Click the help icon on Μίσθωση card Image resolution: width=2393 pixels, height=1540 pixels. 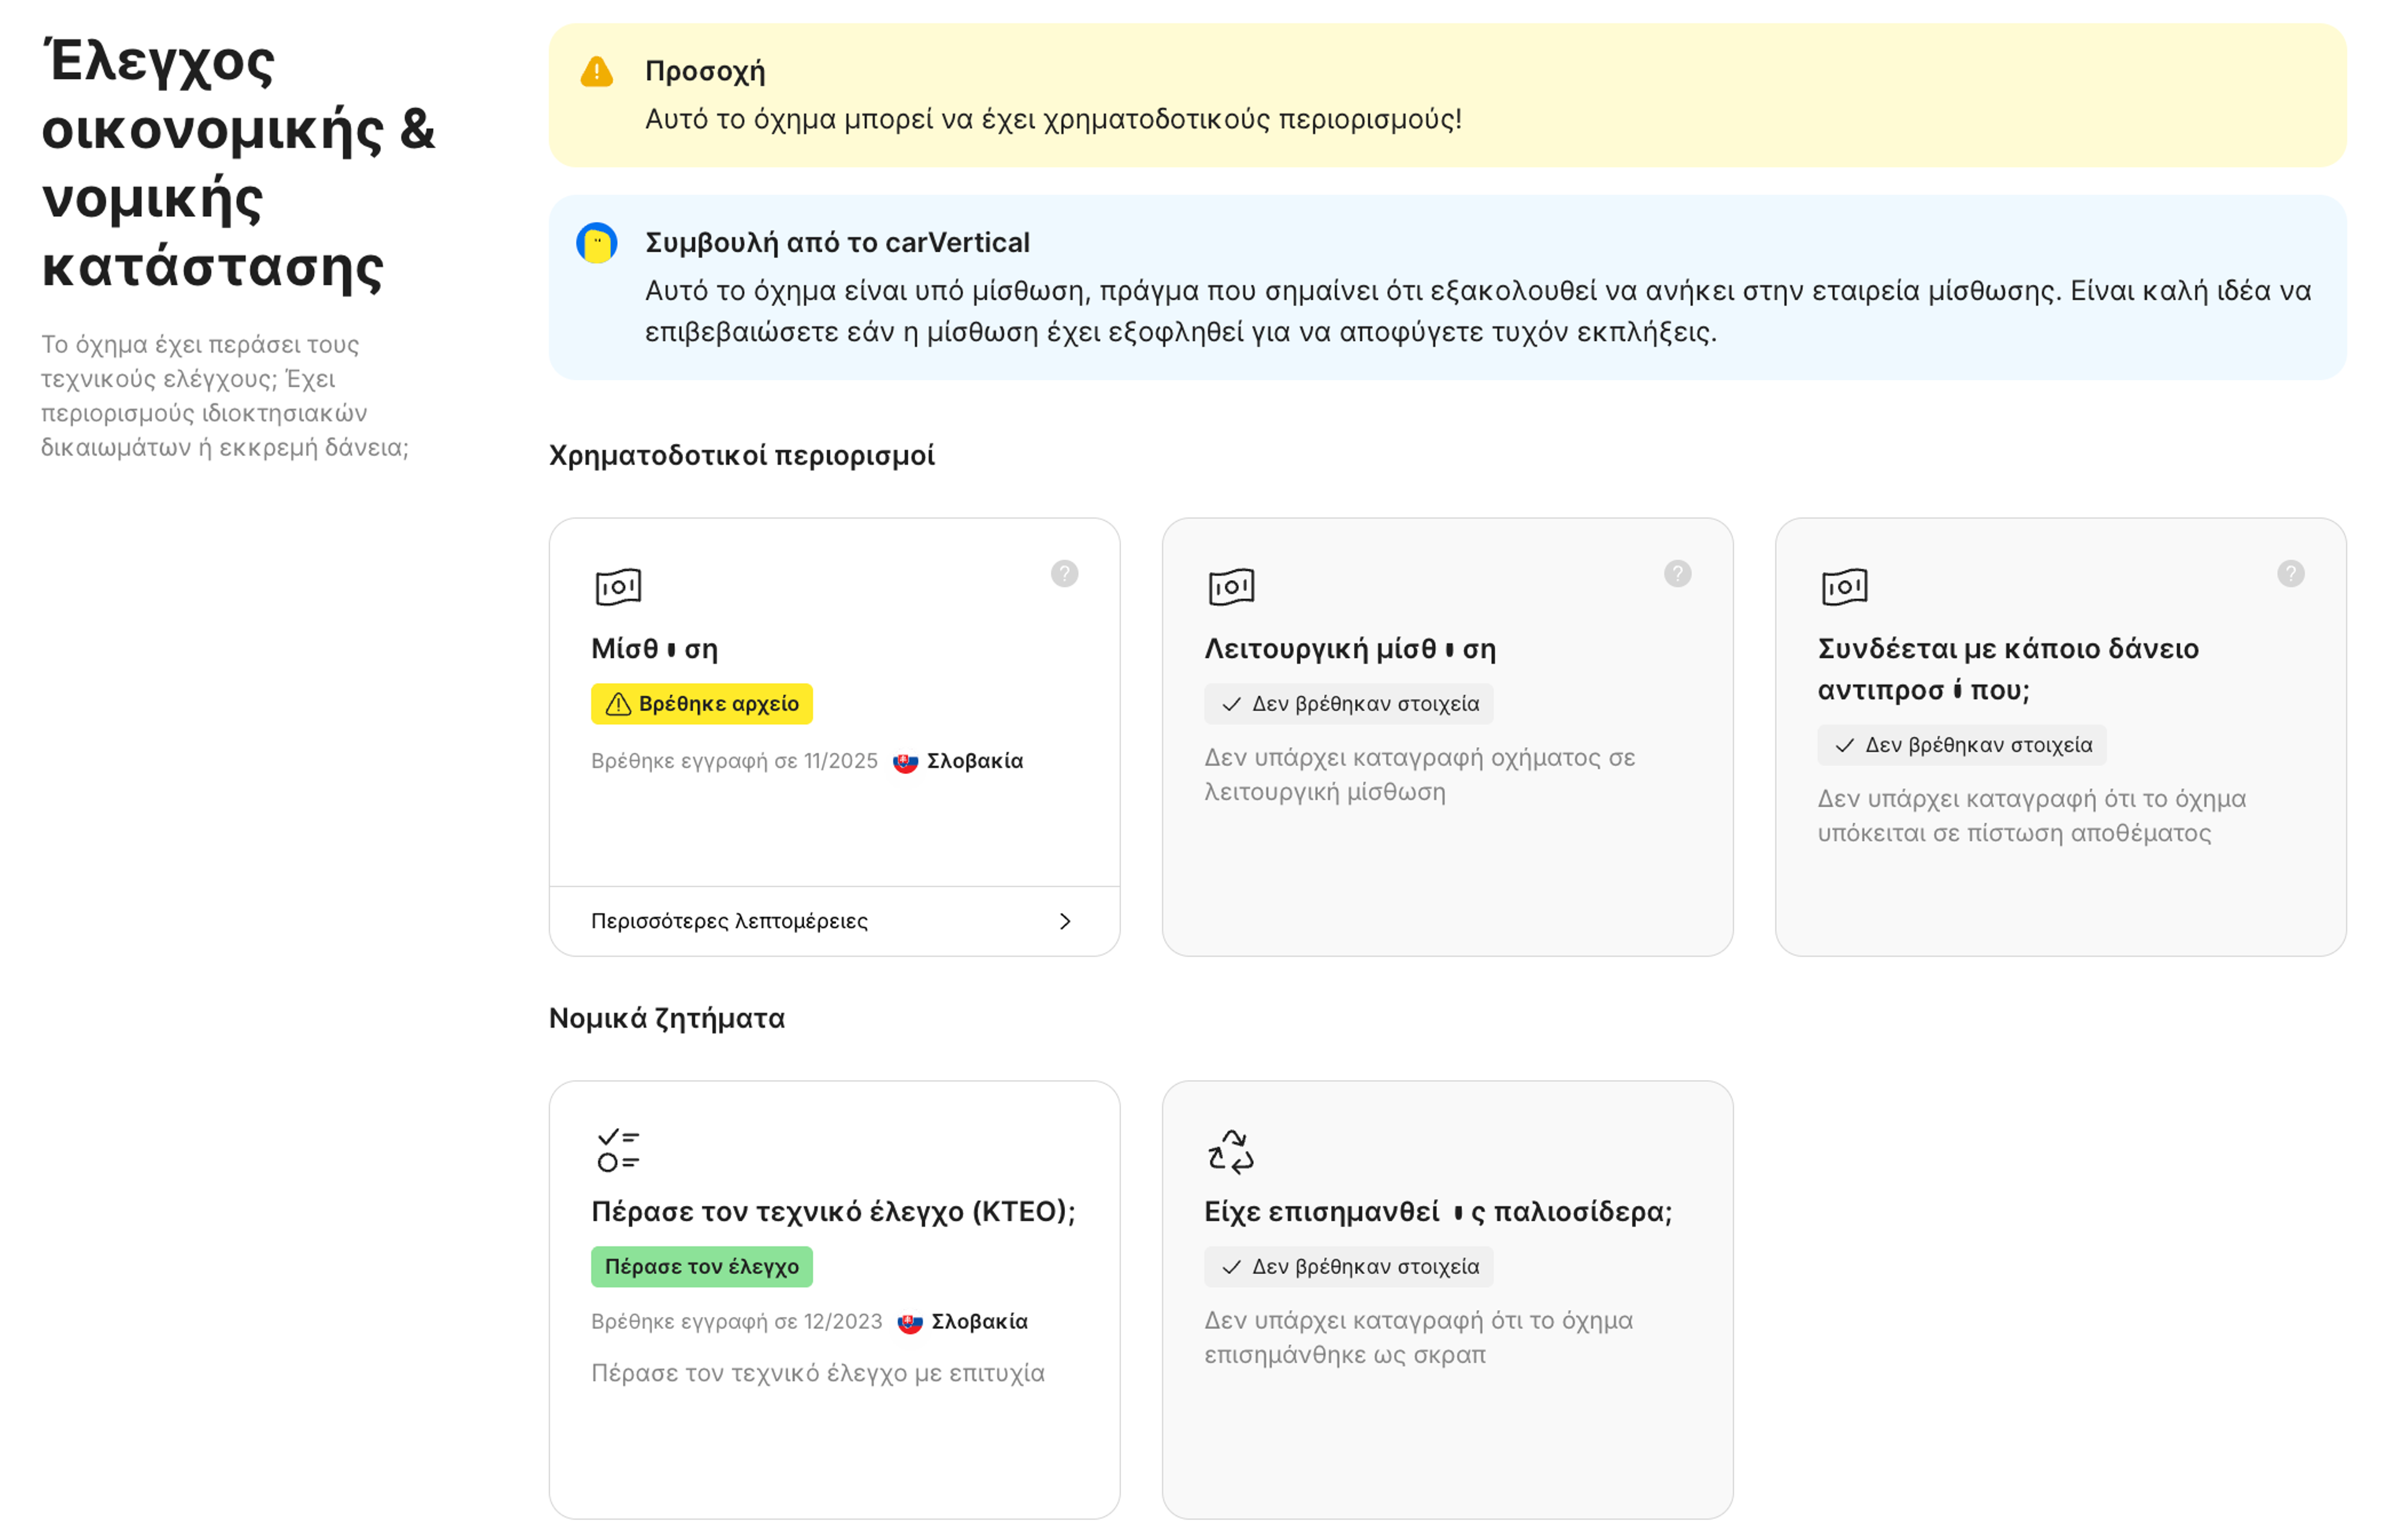click(x=1064, y=573)
